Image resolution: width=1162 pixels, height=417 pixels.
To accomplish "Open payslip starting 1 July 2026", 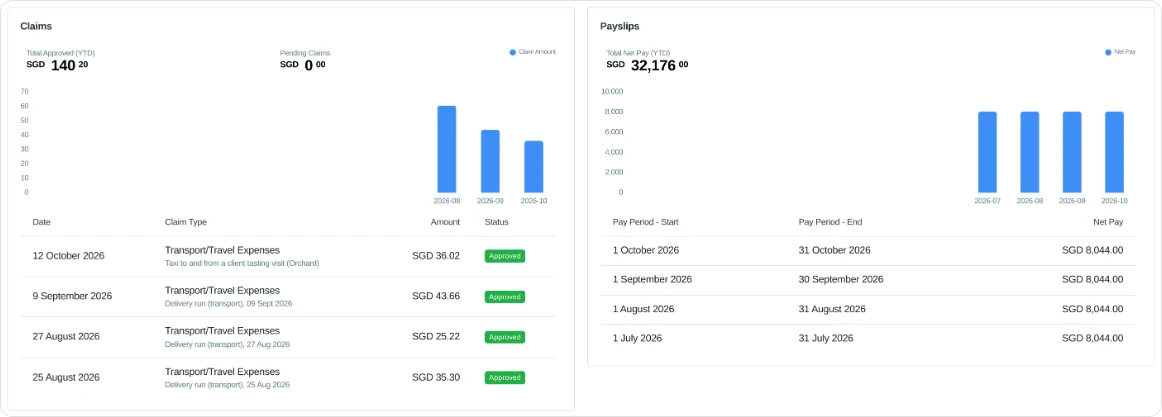I will tap(868, 338).
